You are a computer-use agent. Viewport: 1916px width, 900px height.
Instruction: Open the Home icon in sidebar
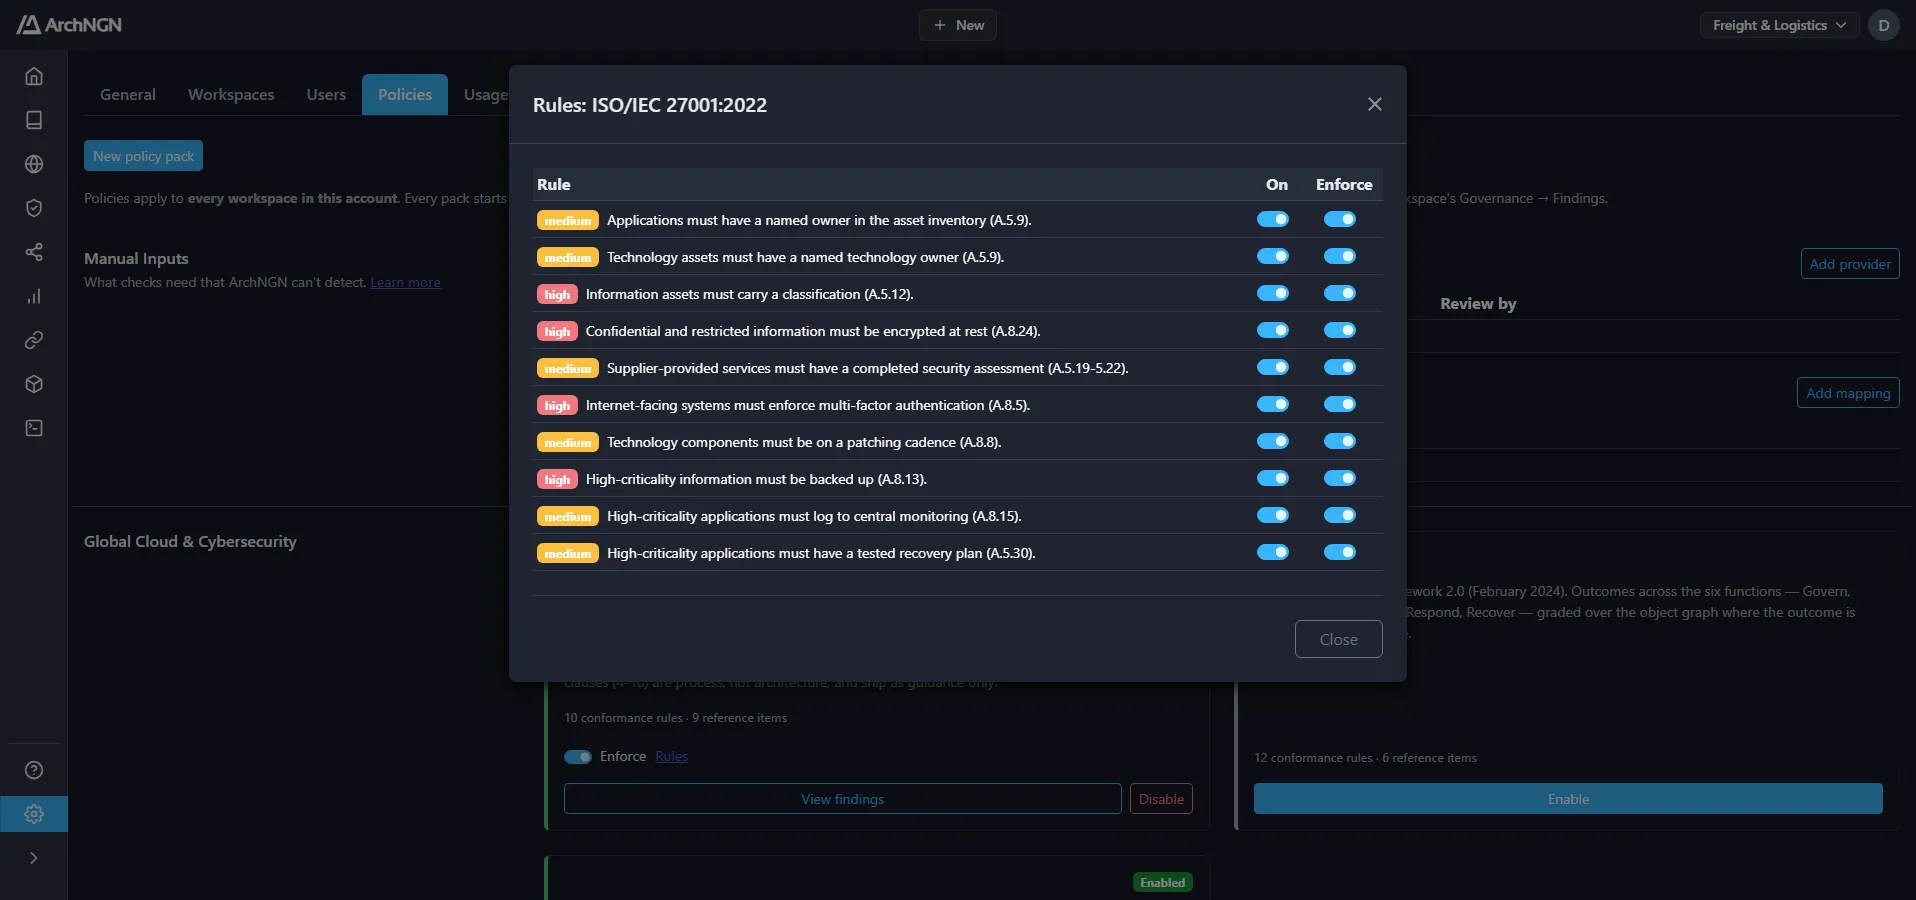34,76
